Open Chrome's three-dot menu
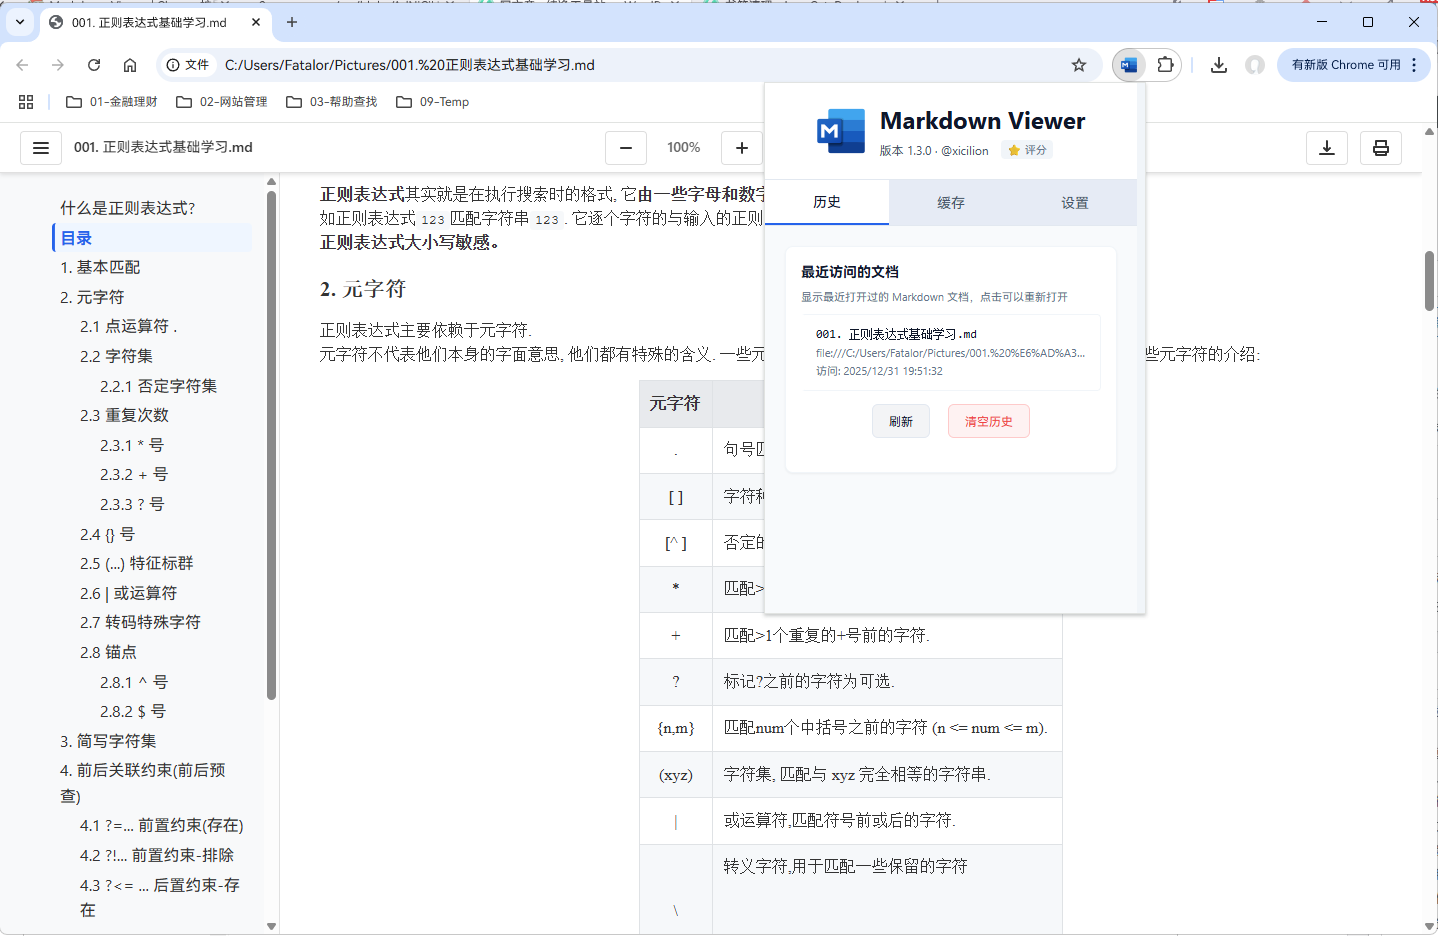 [x=1414, y=64]
